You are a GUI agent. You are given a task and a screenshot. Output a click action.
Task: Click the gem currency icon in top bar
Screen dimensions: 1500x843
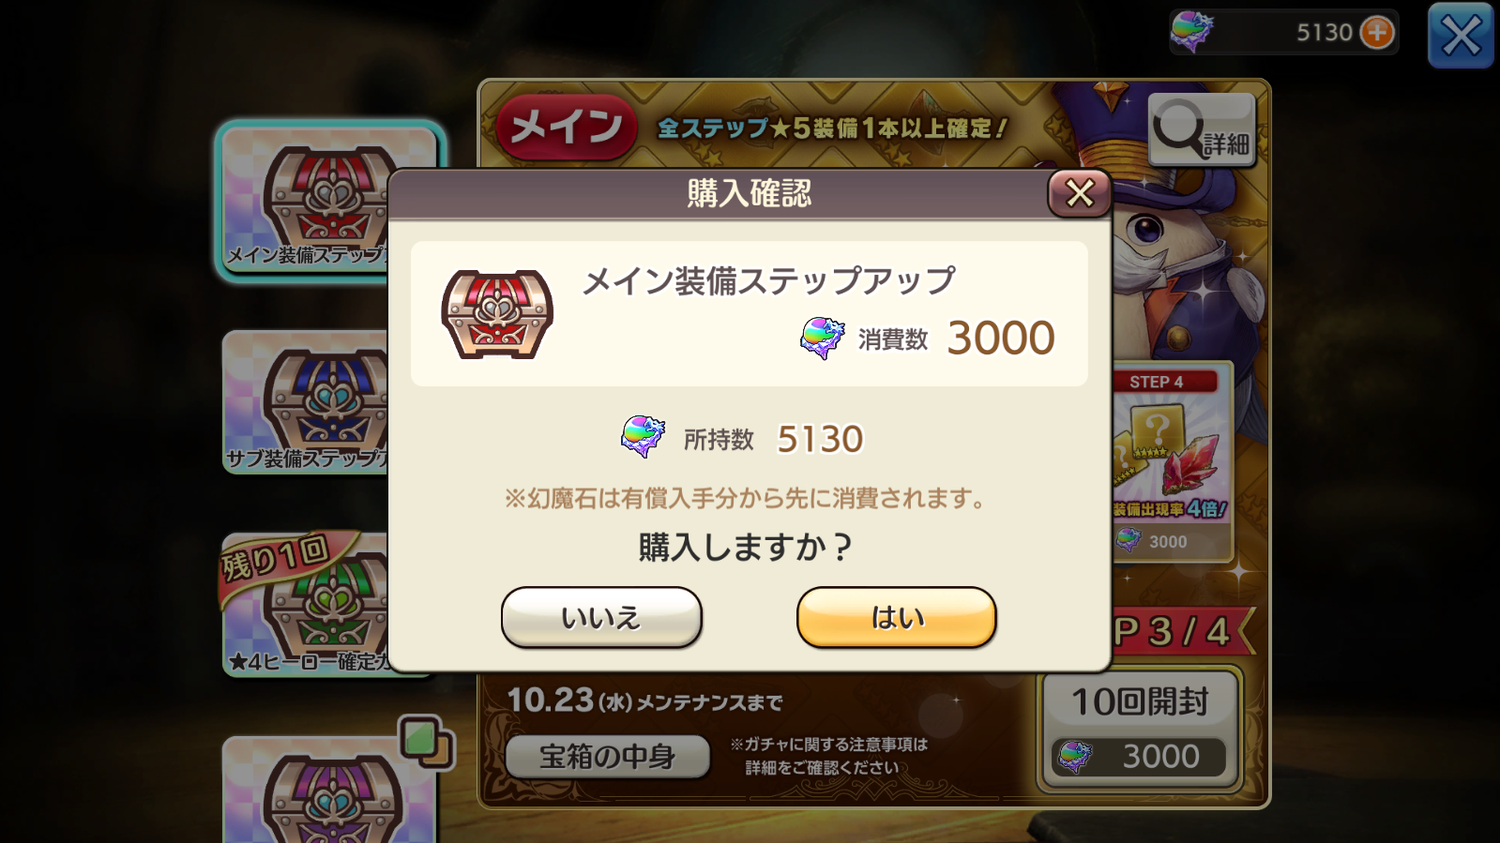click(1191, 32)
